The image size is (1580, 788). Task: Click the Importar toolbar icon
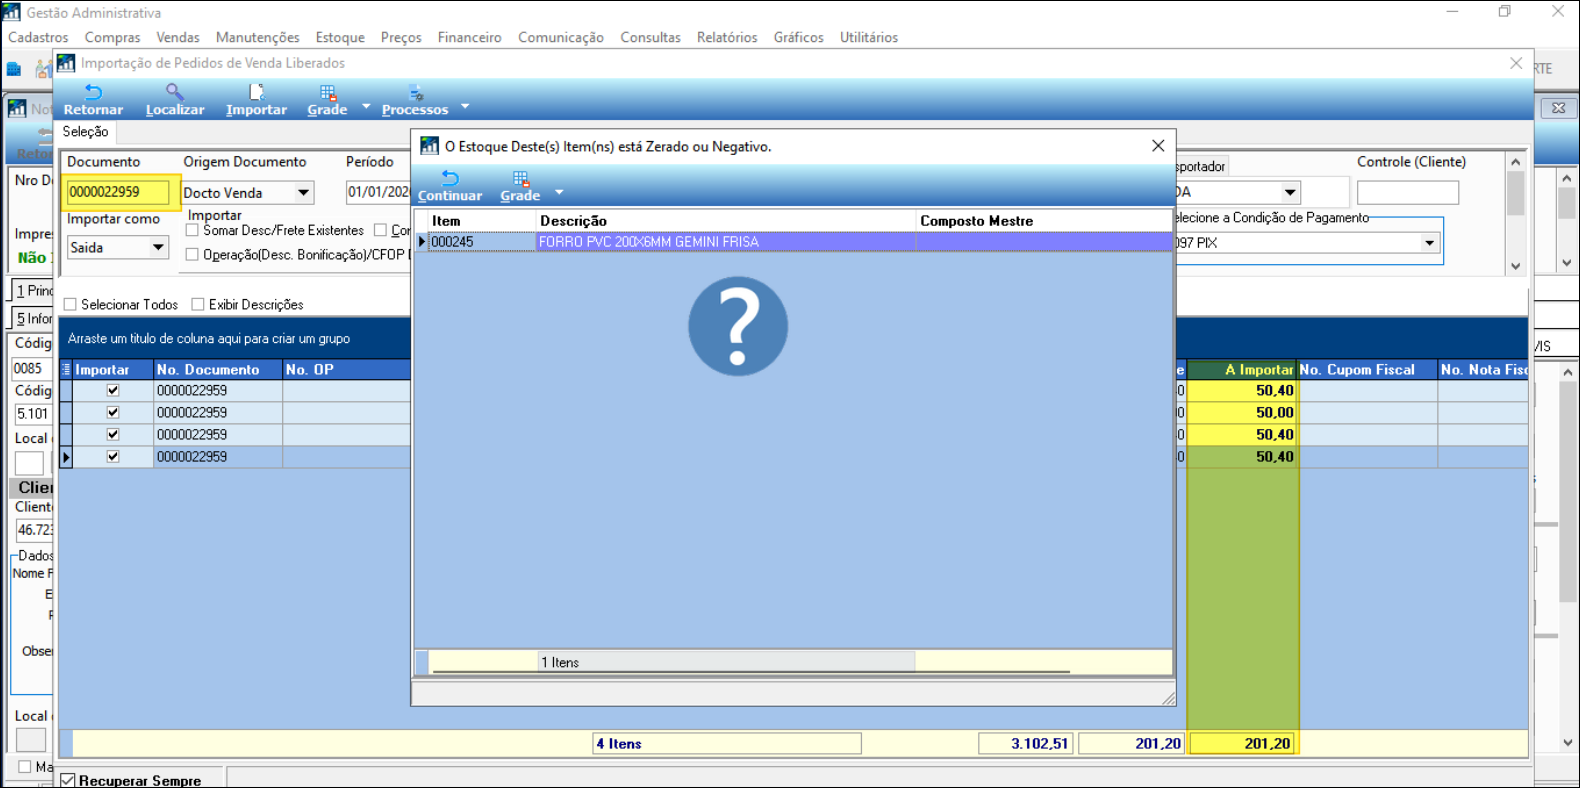(256, 100)
